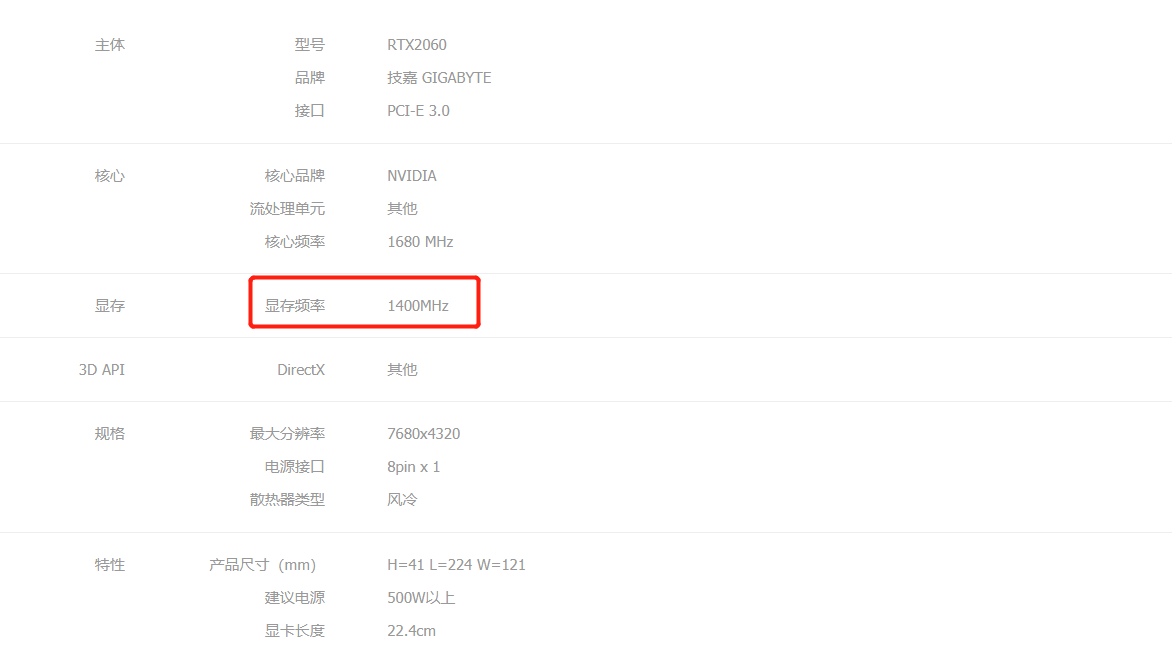Click the 3D API section label
Screen dimensions: 1172x652
tap(102, 370)
